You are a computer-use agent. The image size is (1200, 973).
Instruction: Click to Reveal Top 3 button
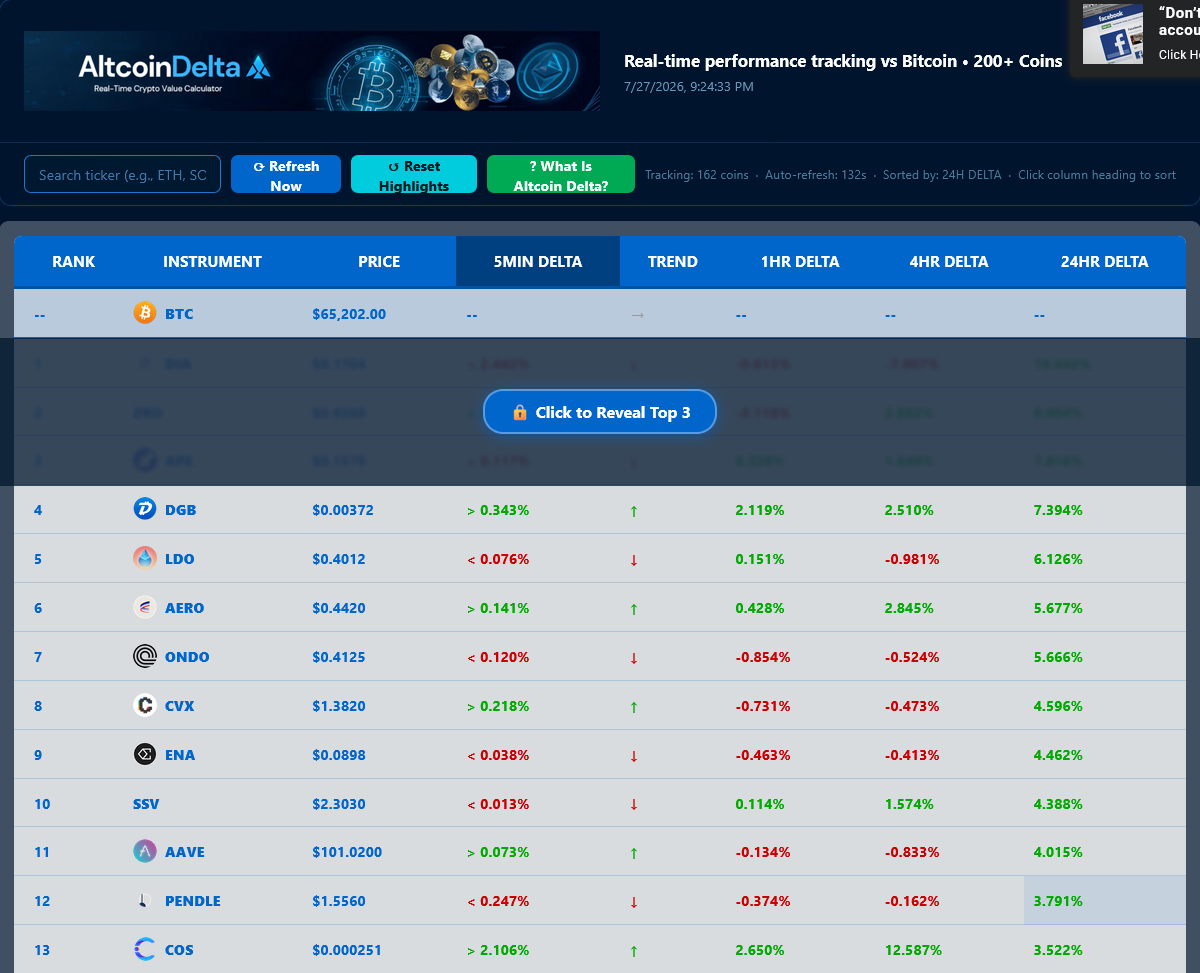click(x=600, y=412)
